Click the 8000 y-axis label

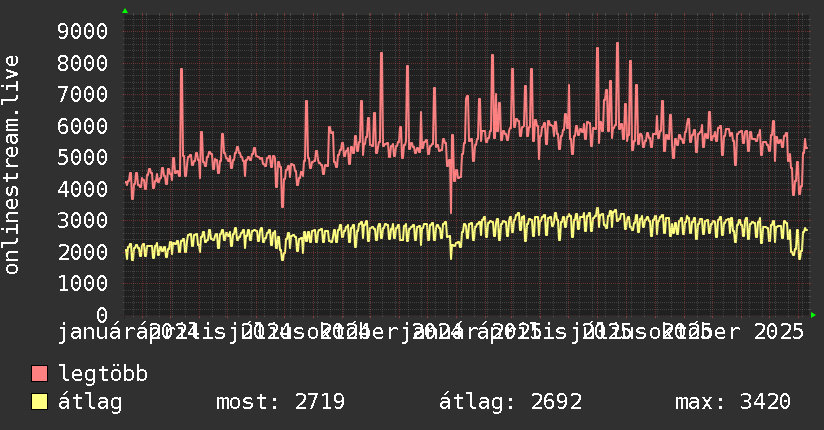[83, 63]
